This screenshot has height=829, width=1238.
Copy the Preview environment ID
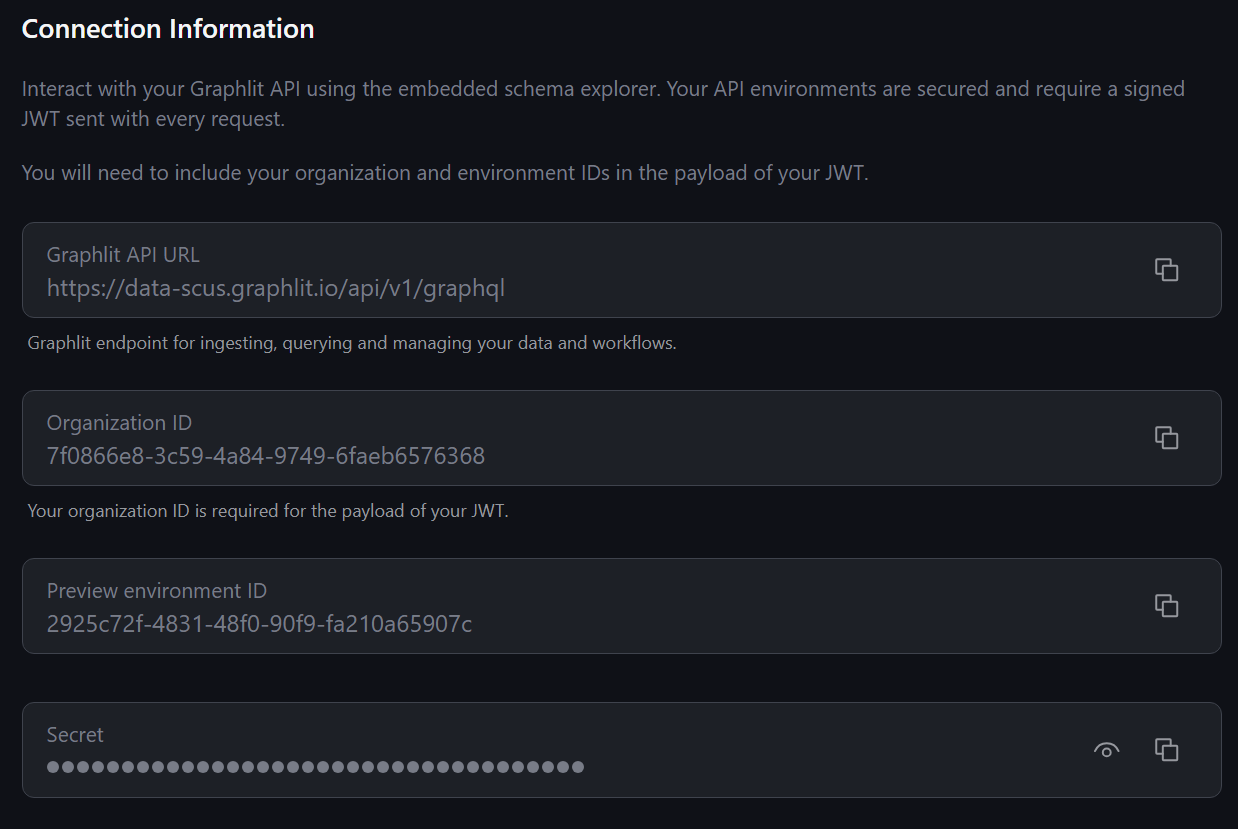pyautogui.click(x=1166, y=606)
